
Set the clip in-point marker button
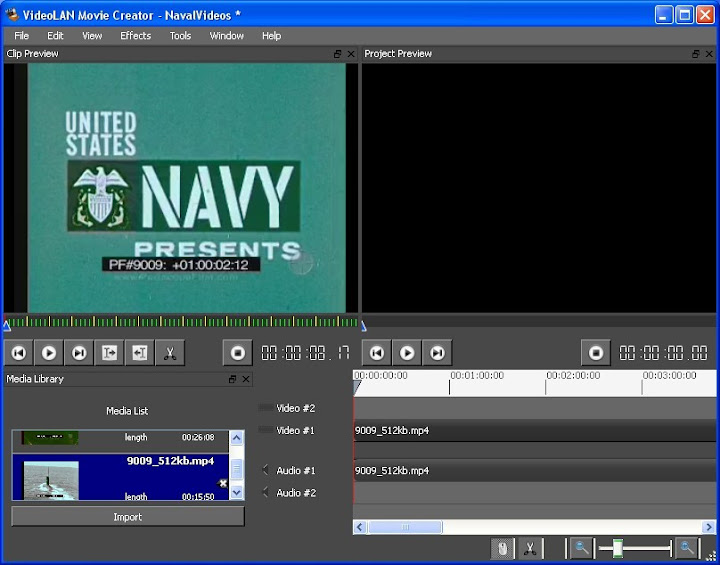pyautogui.click(x=109, y=353)
